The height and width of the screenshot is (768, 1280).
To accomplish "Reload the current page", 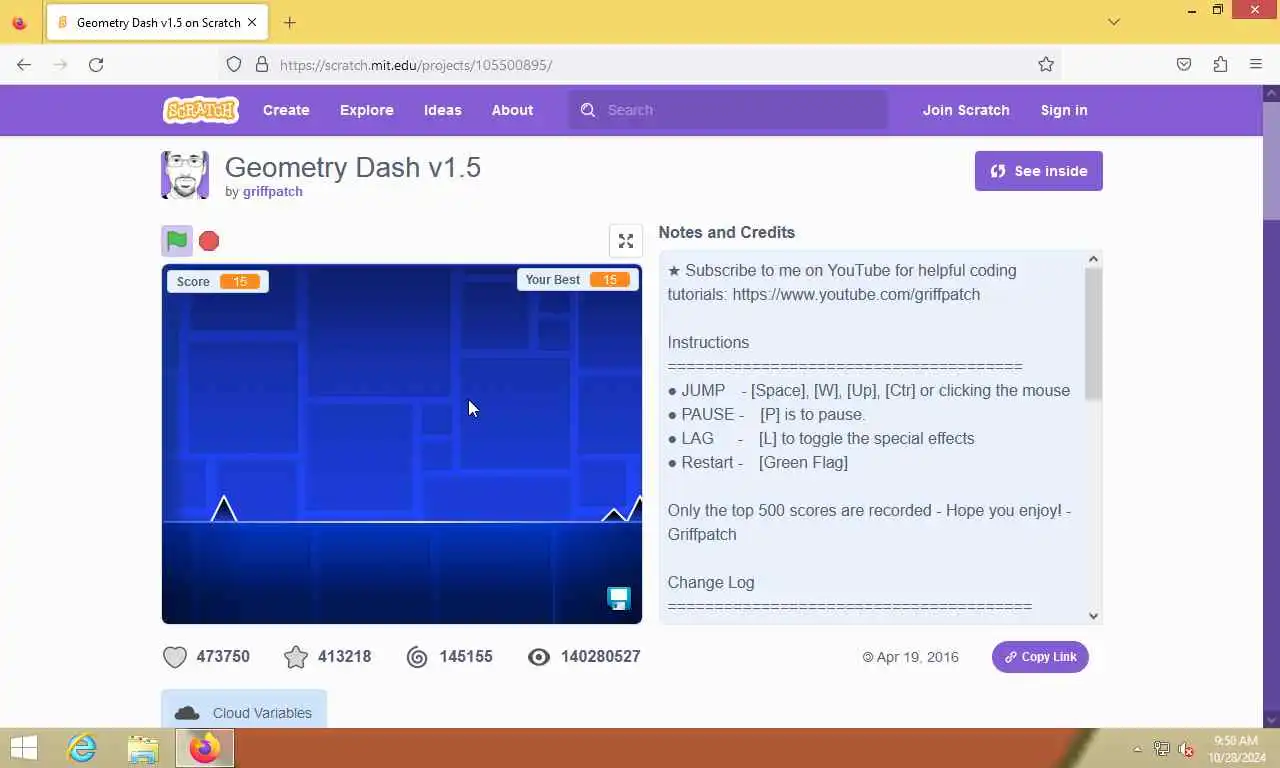I will click(96, 64).
